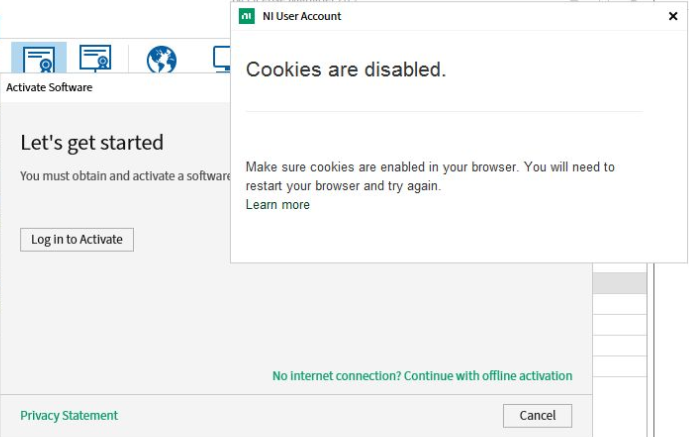
Task: Select the gray highlighted row in background list
Action: (620, 283)
